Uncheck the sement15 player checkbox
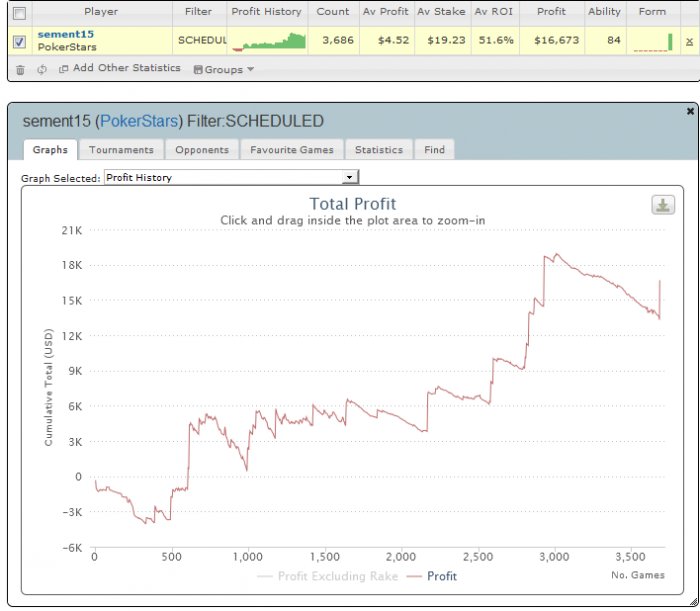700x611 pixels. tap(19, 42)
